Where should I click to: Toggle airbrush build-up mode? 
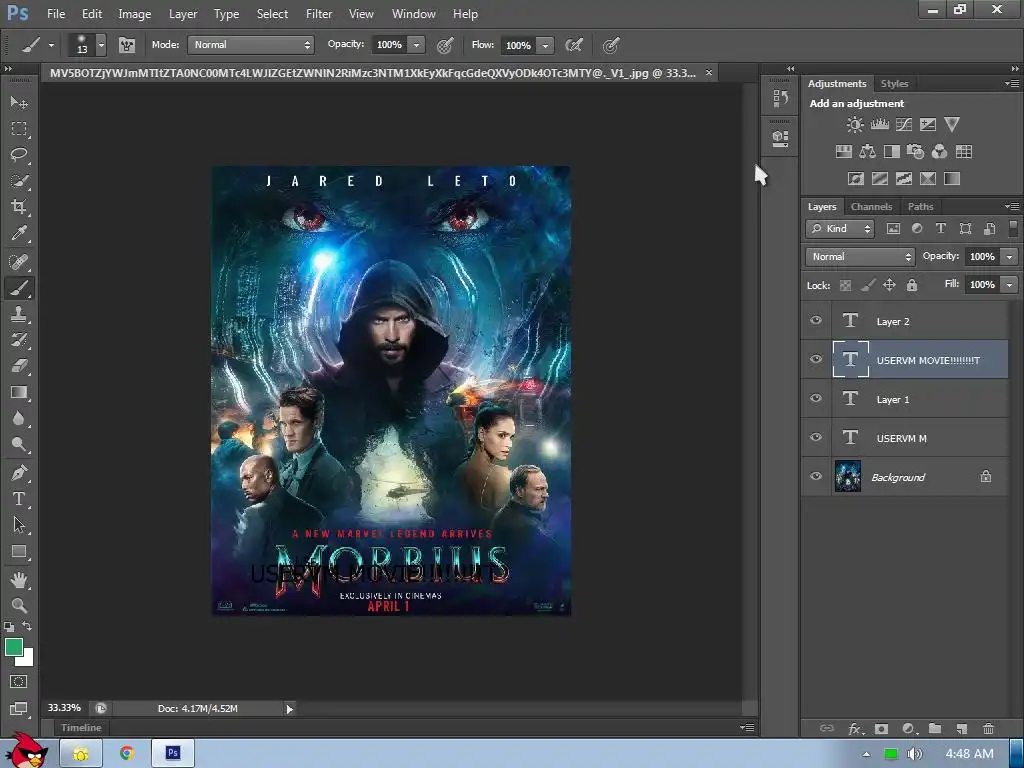573,45
